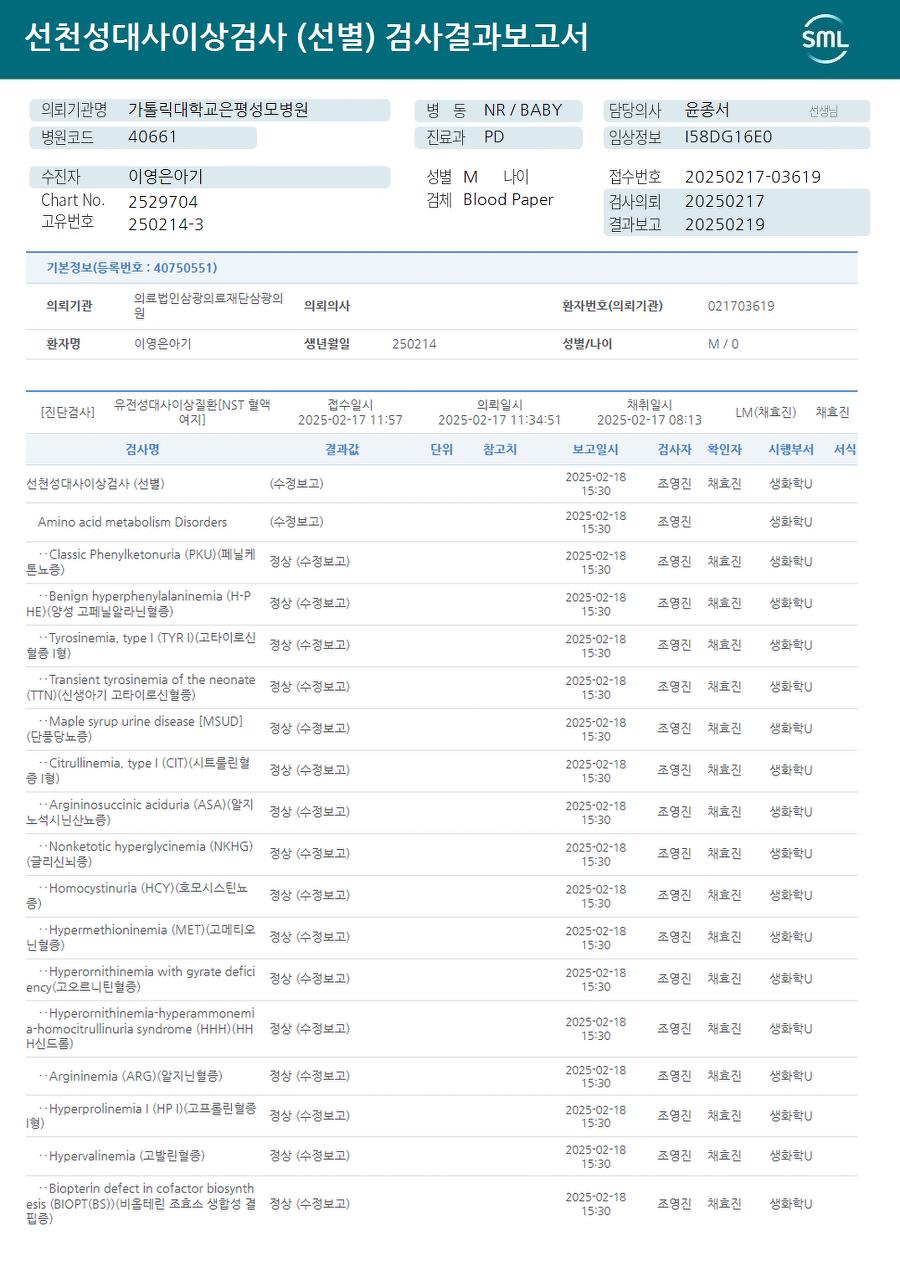Click the 시행부서 column header
The height and width of the screenshot is (1271, 900).
[x=791, y=450]
